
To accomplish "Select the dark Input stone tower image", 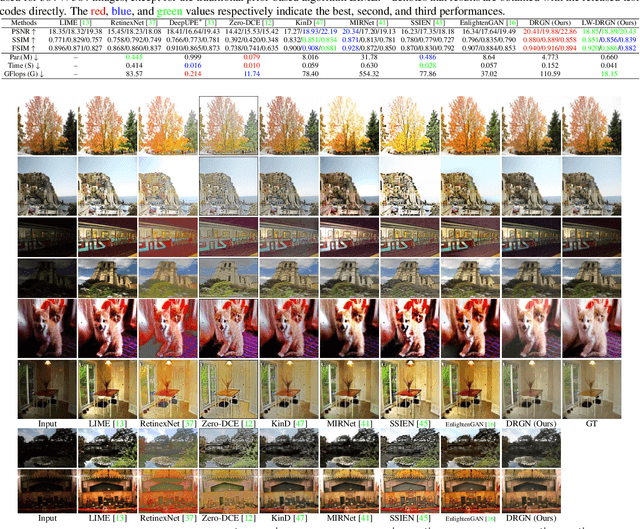I will tap(47, 278).
